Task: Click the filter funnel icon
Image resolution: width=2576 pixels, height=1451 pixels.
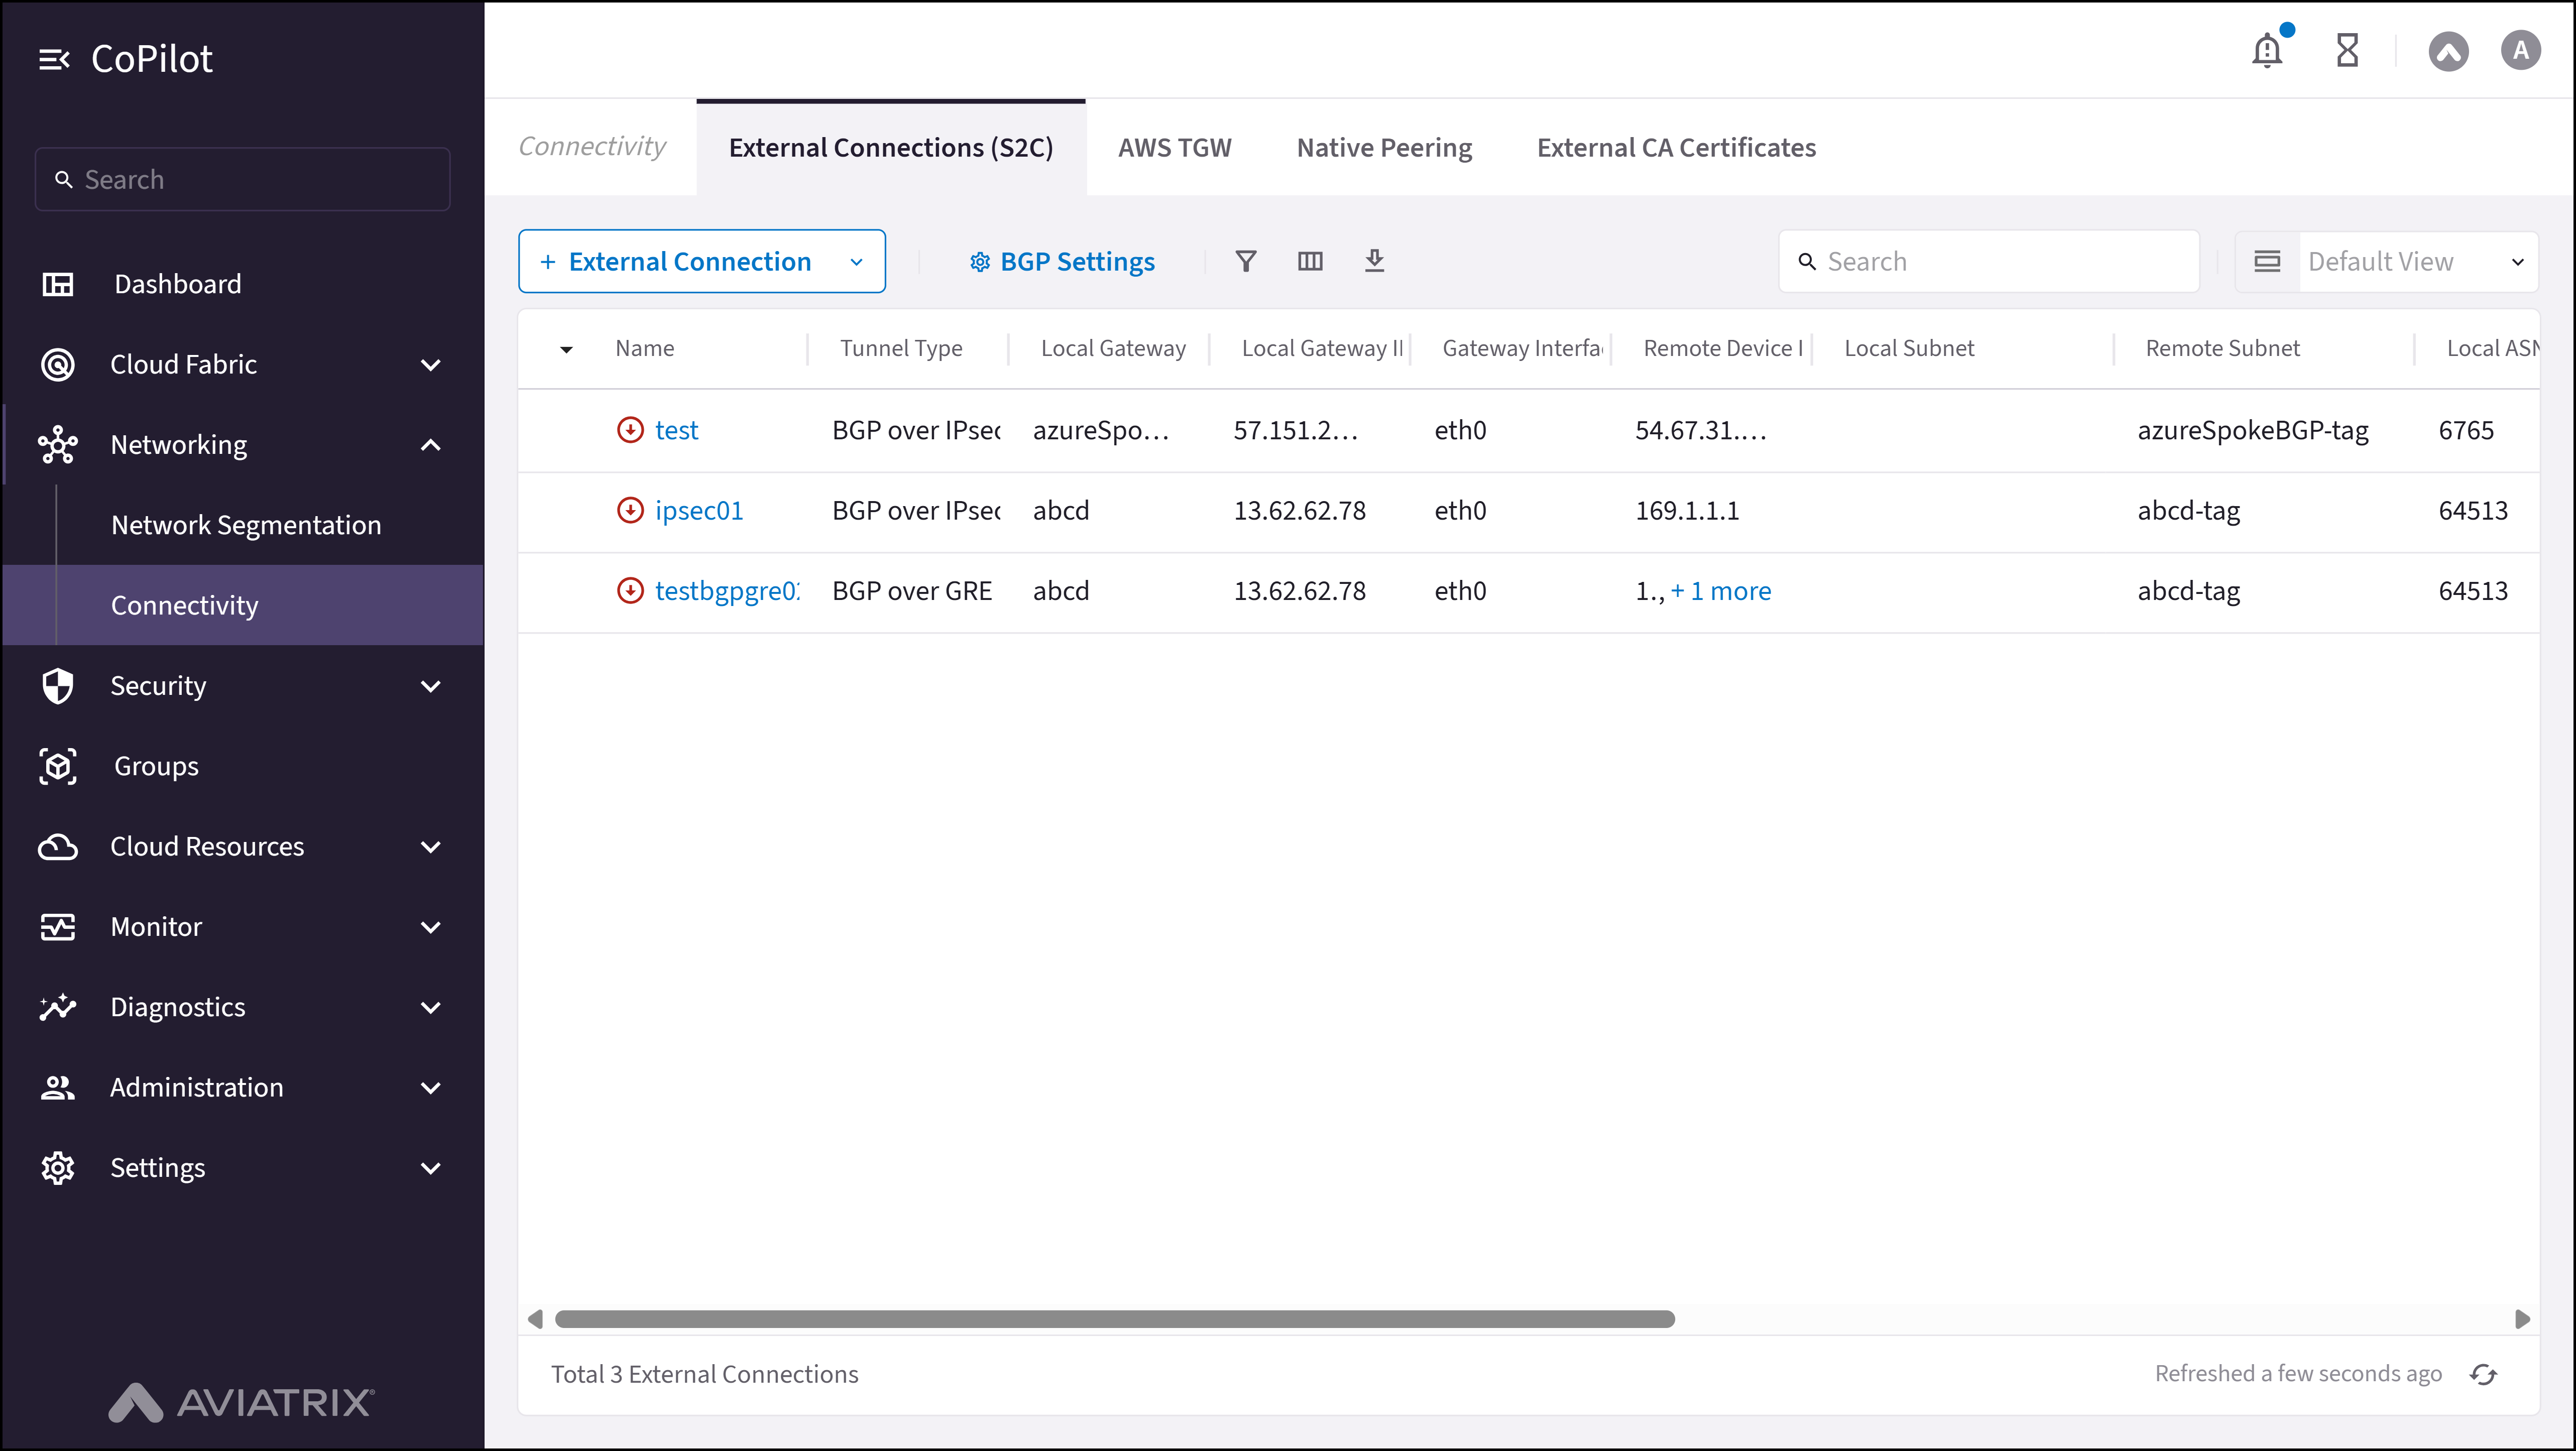Action: pyautogui.click(x=1245, y=261)
